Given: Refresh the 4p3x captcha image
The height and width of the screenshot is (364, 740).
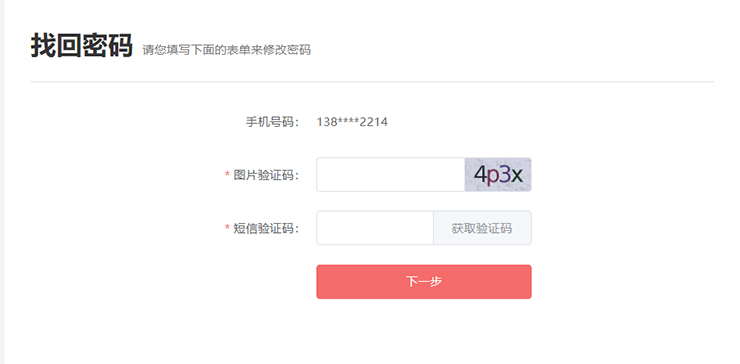Looking at the screenshot, I should pos(498,175).
